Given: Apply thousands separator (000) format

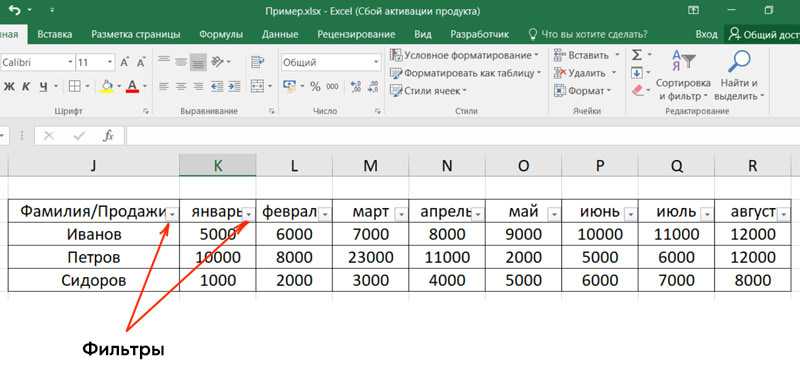Looking at the screenshot, I should click(x=333, y=87).
